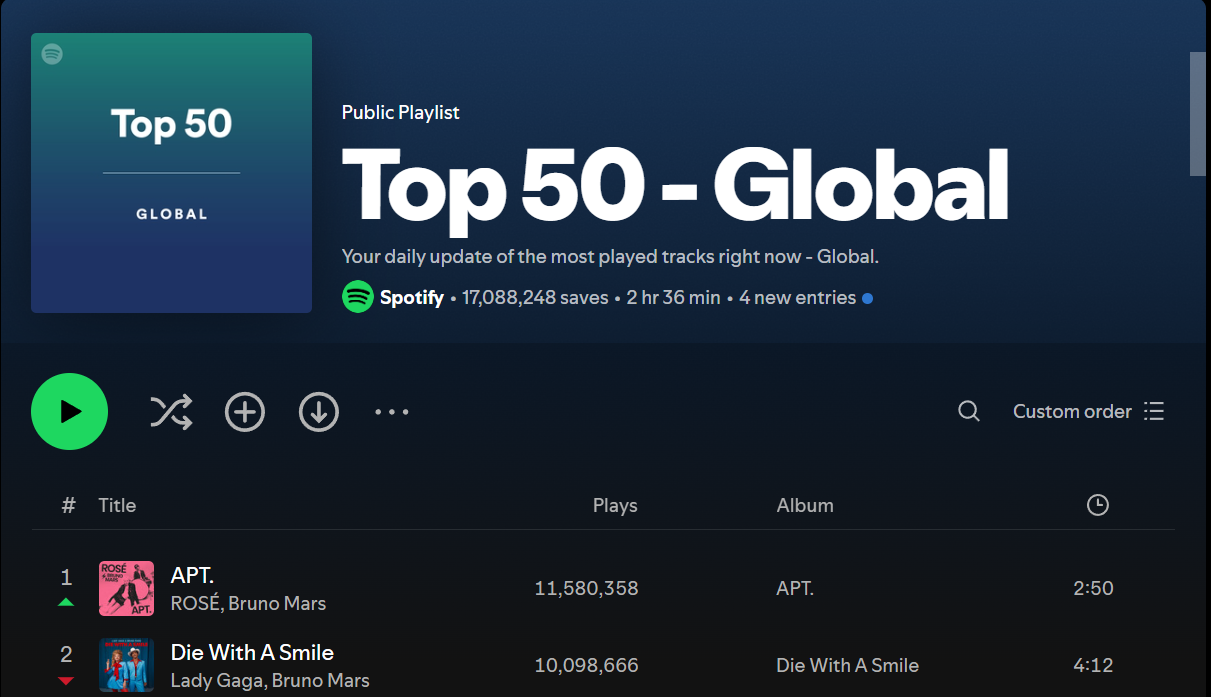Click the Album column header
Image resolution: width=1211 pixels, height=697 pixels.
click(805, 505)
